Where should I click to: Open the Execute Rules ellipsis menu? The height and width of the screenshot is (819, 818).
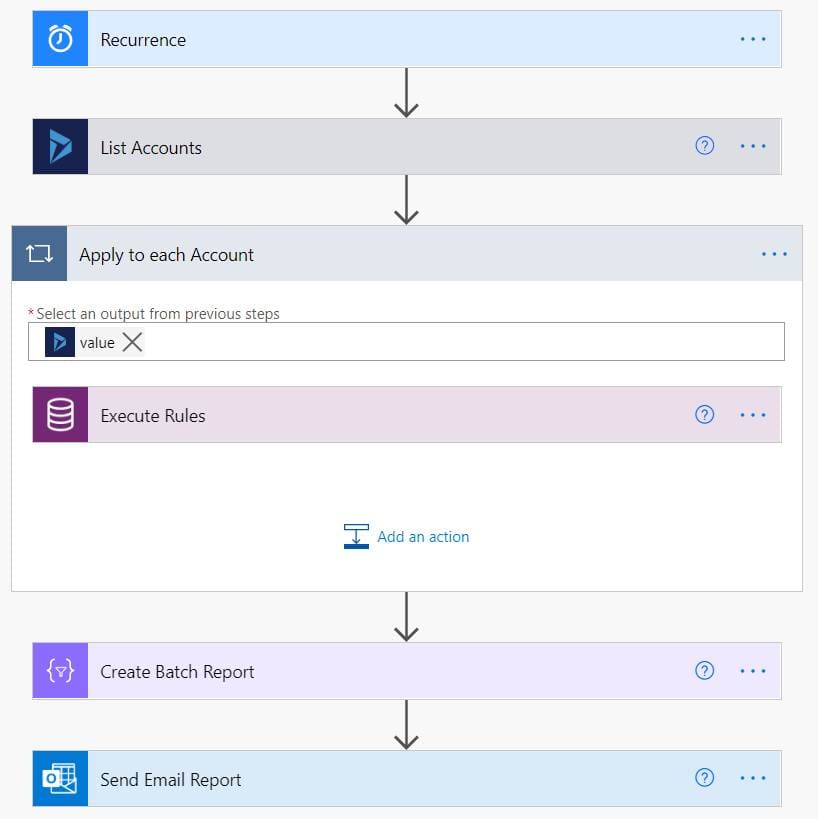752,414
